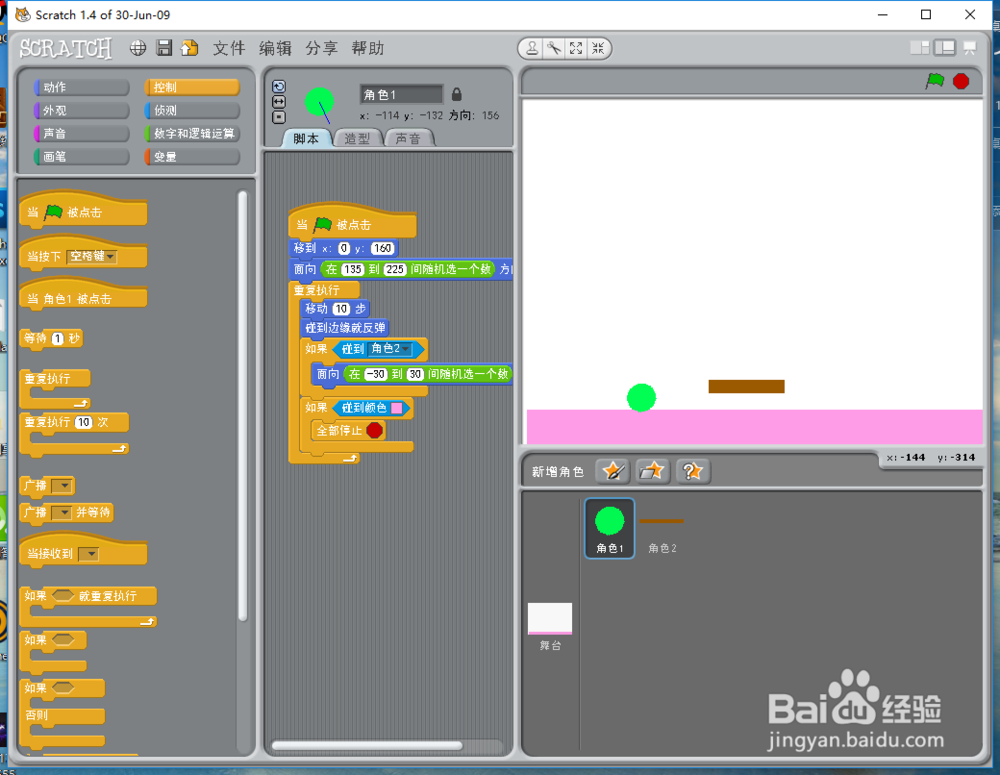The image size is (1000, 775).
Task: Select the shrink sprite tool
Action: tap(598, 48)
